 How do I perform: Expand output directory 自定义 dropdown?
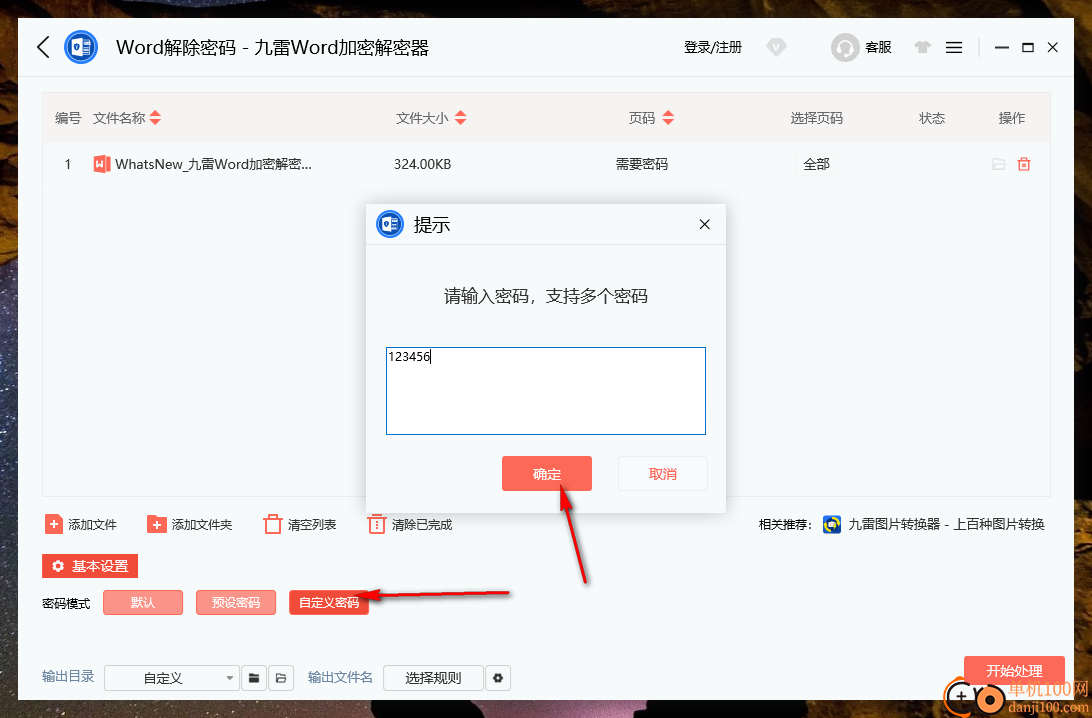tap(171, 678)
